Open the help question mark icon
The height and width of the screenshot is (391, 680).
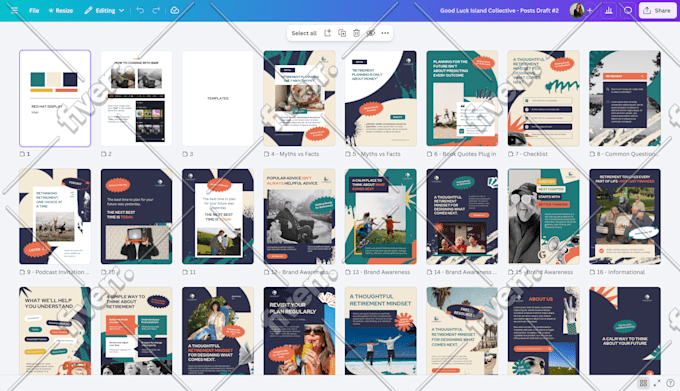[670, 383]
